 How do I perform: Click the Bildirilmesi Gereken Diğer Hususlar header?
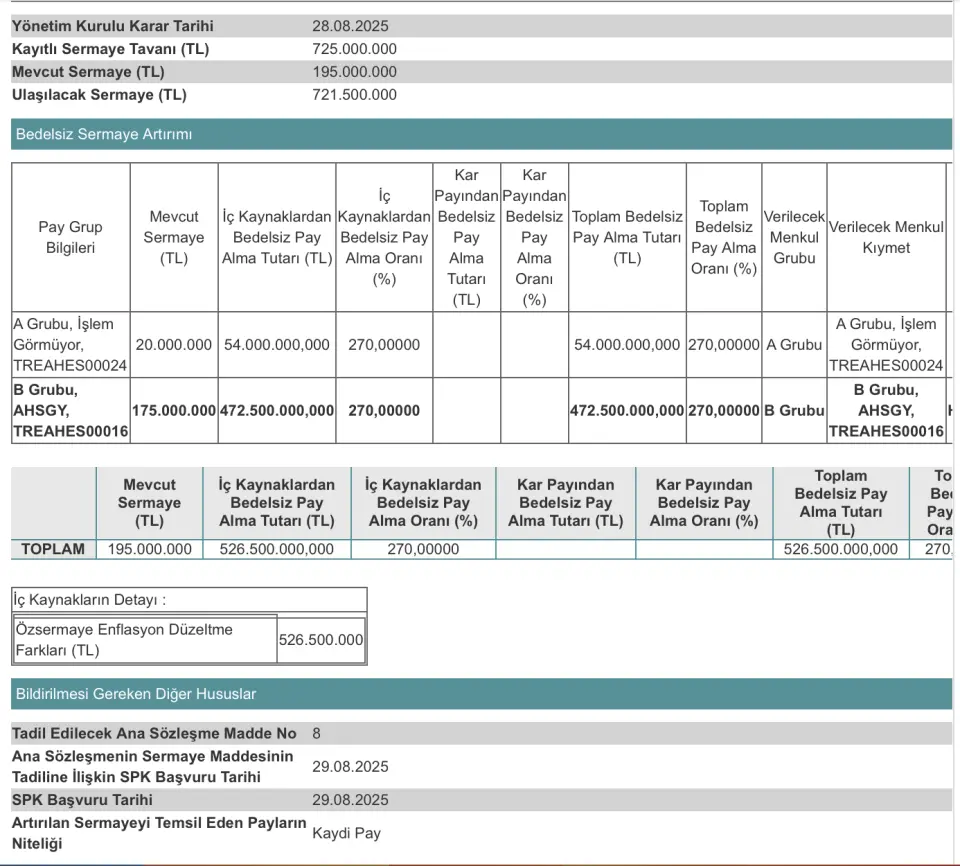pos(136,694)
